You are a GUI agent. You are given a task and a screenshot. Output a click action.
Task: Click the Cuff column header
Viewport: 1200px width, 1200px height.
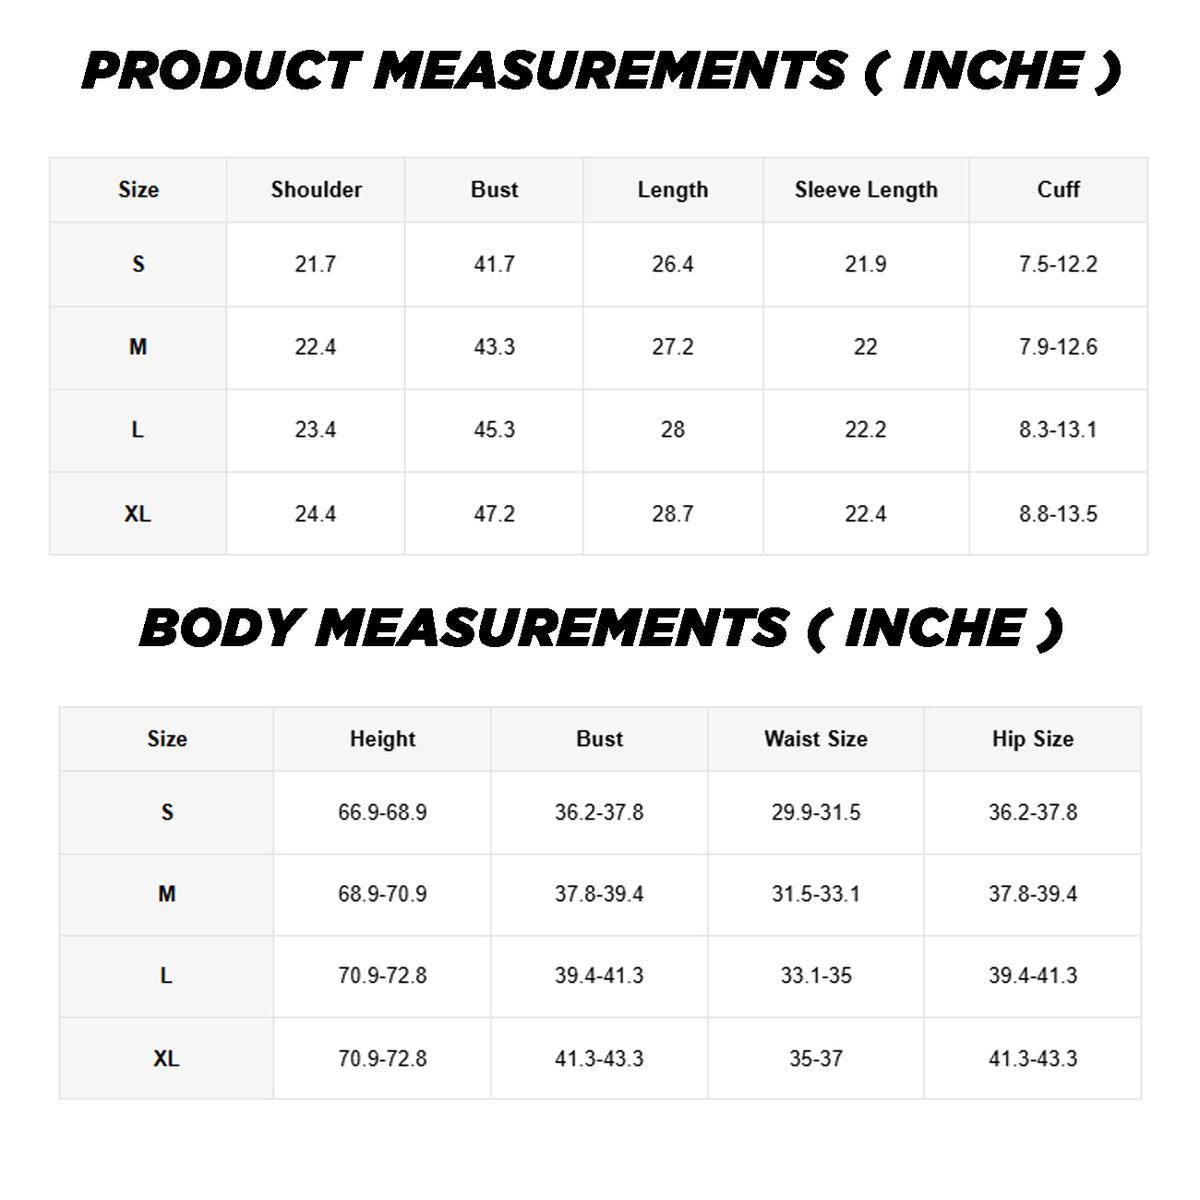click(1058, 190)
